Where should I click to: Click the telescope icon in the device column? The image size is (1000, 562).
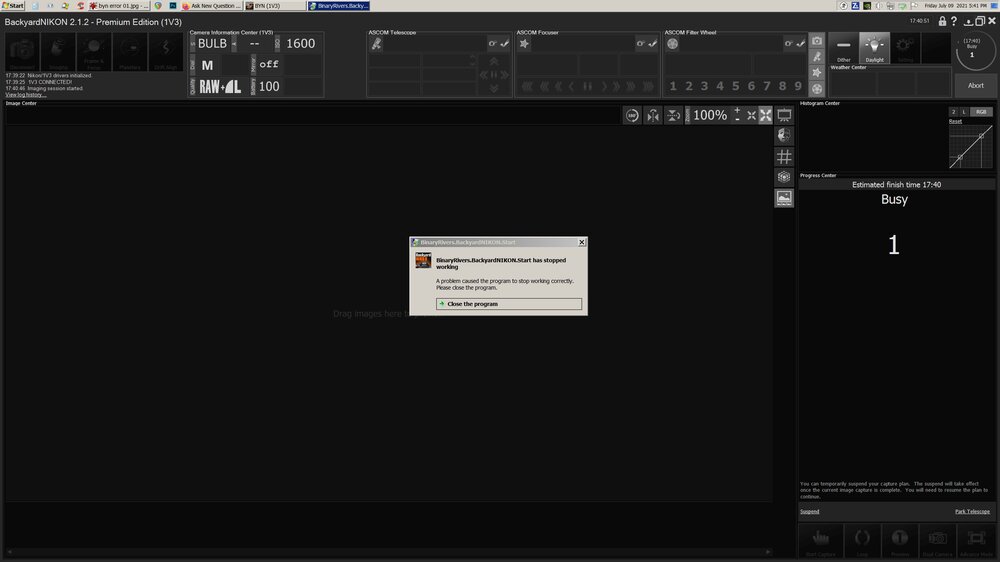pos(817,57)
